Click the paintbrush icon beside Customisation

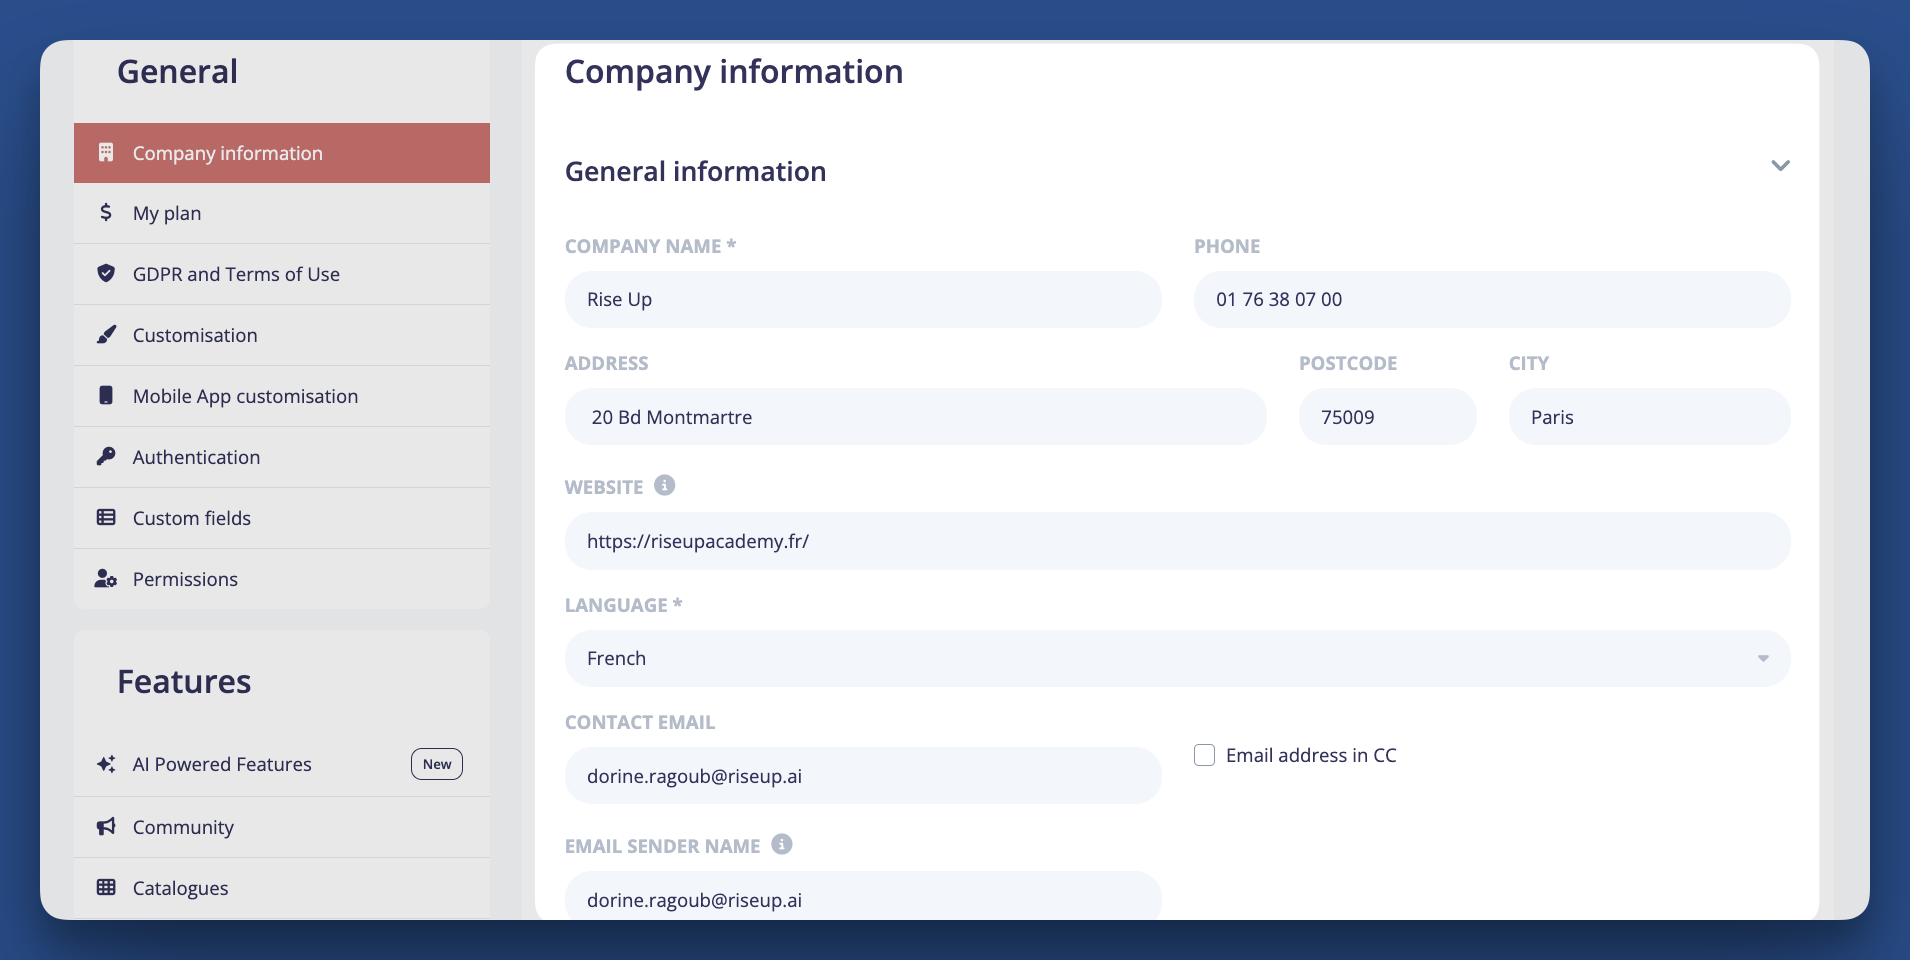tap(106, 334)
